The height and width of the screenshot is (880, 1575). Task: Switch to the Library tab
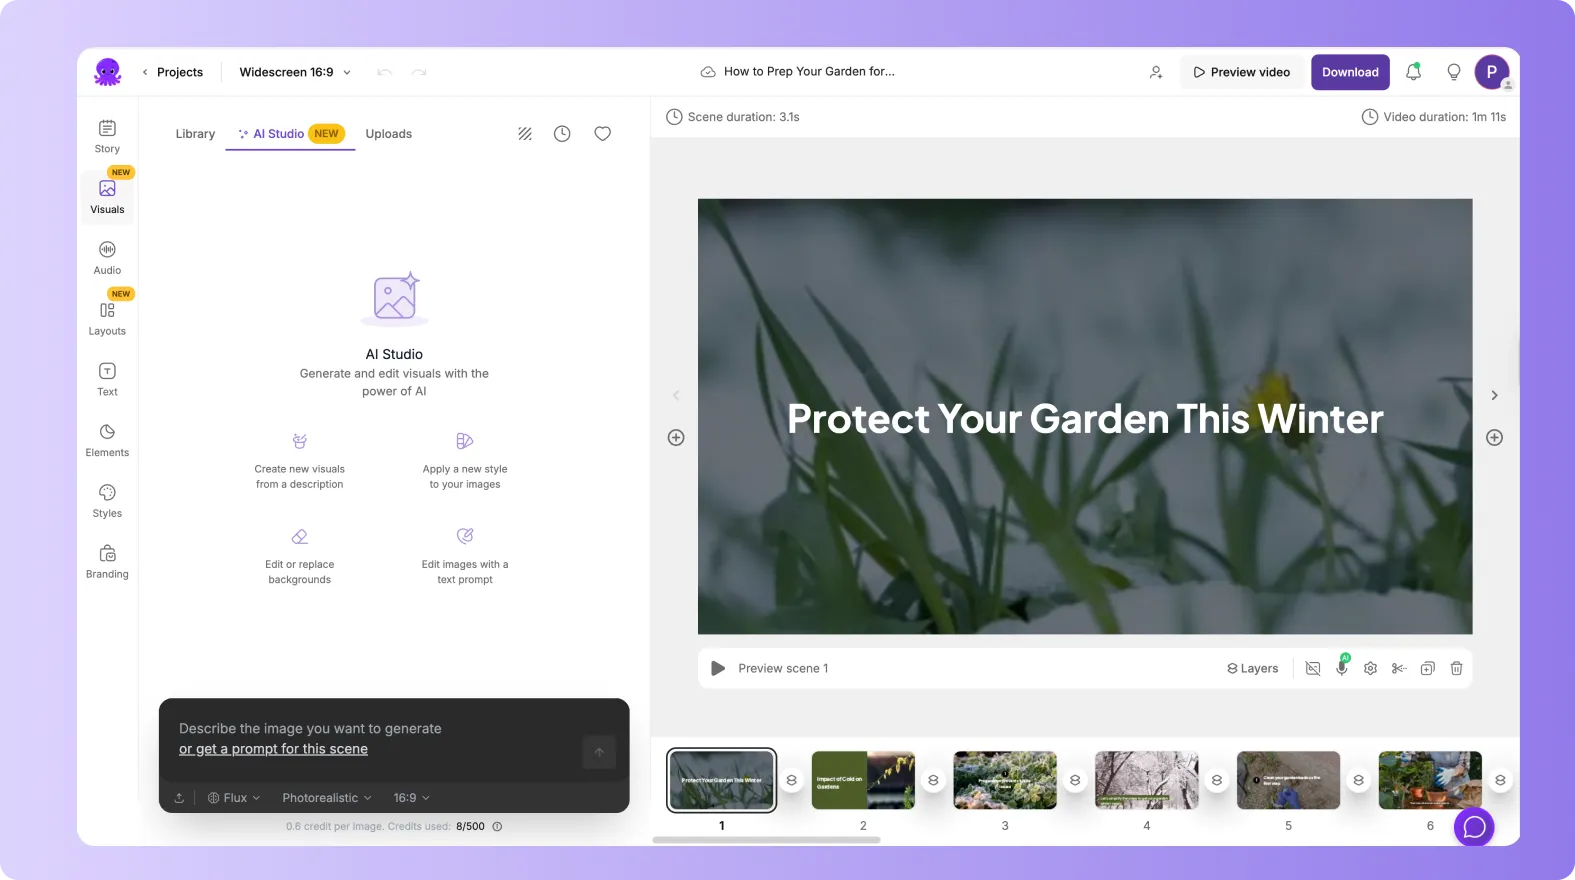[x=195, y=134]
